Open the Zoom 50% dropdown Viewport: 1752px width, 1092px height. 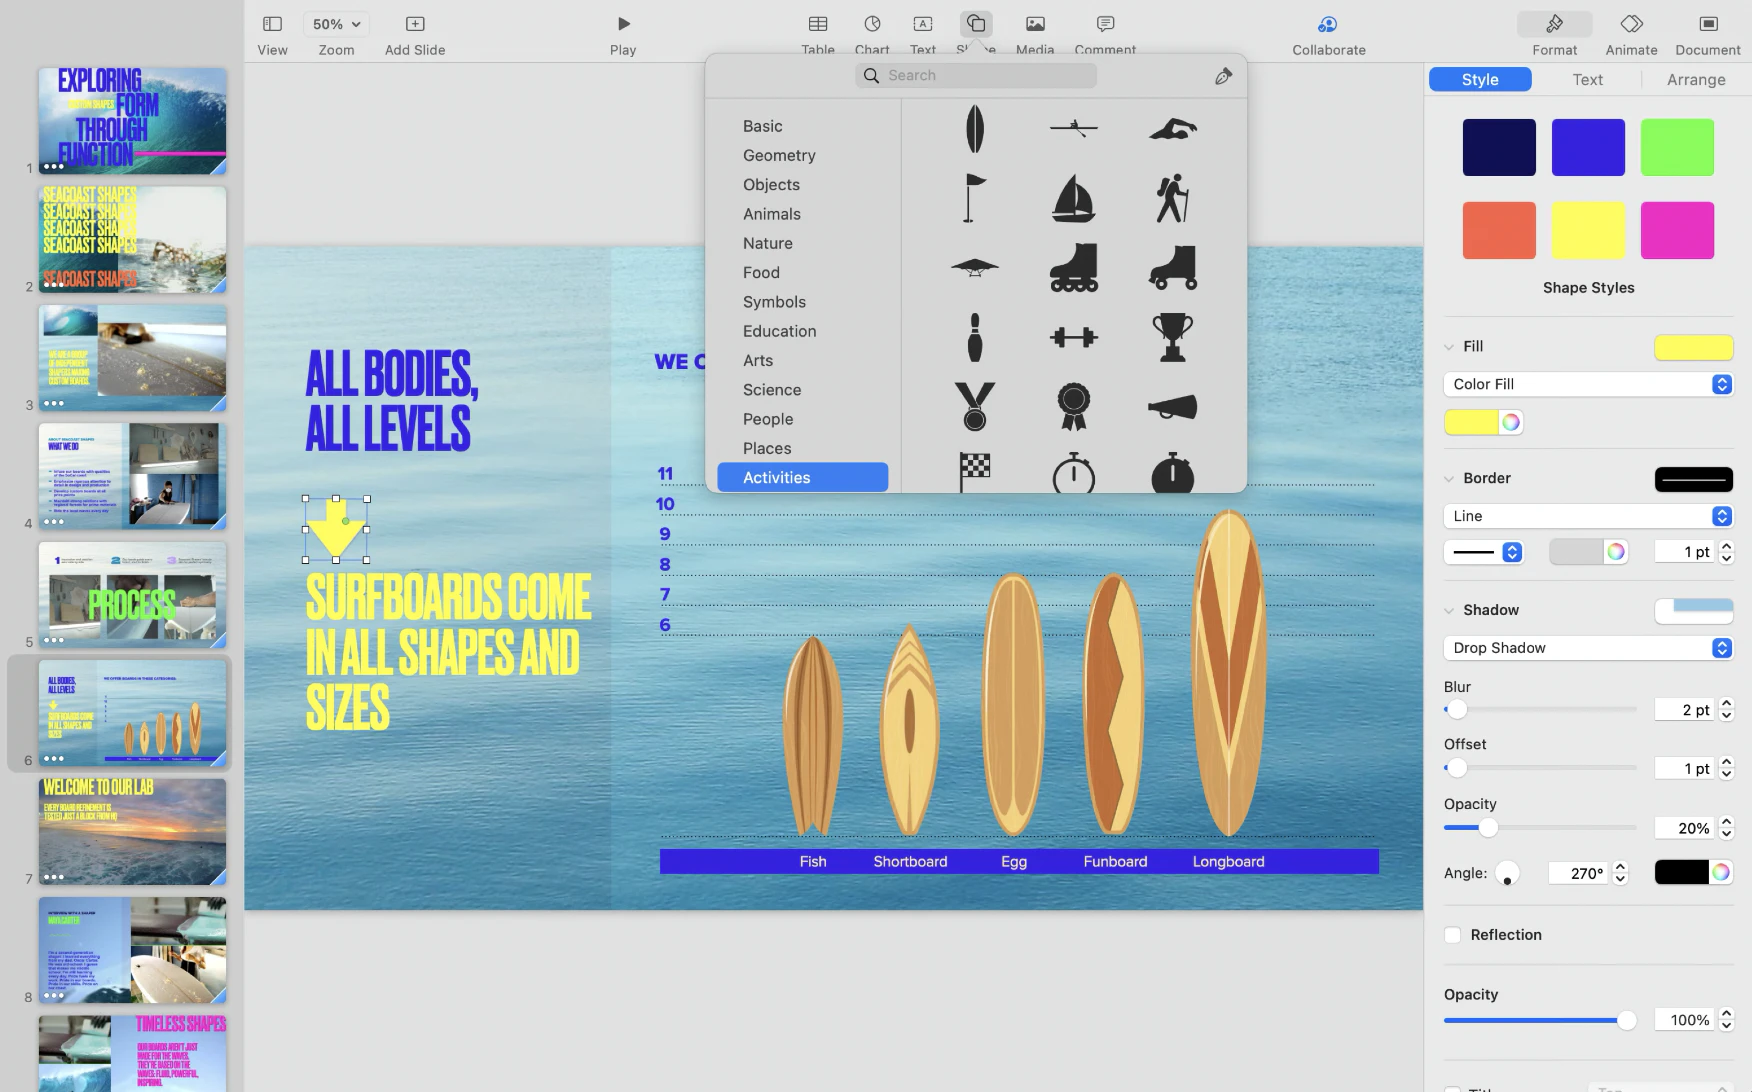tap(336, 24)
